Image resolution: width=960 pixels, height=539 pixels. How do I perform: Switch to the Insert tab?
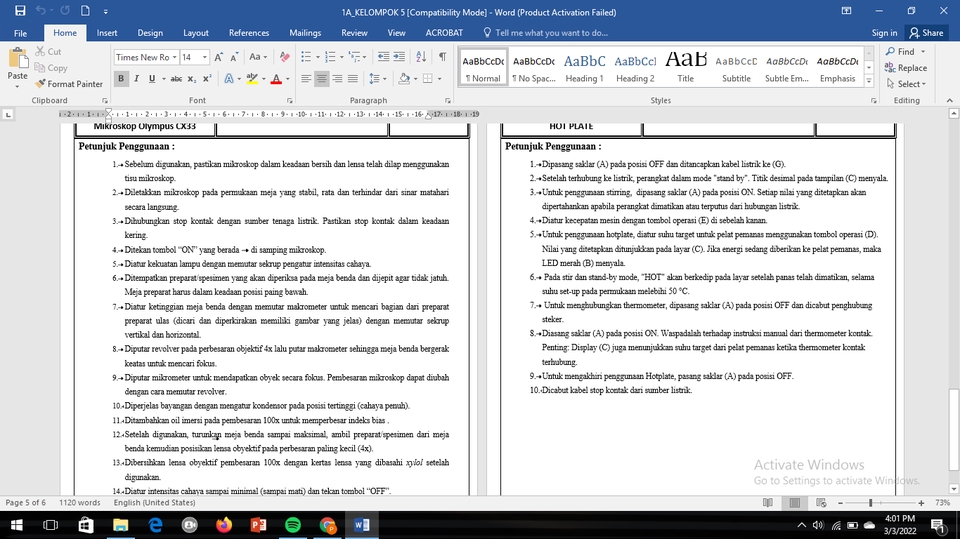107,33
